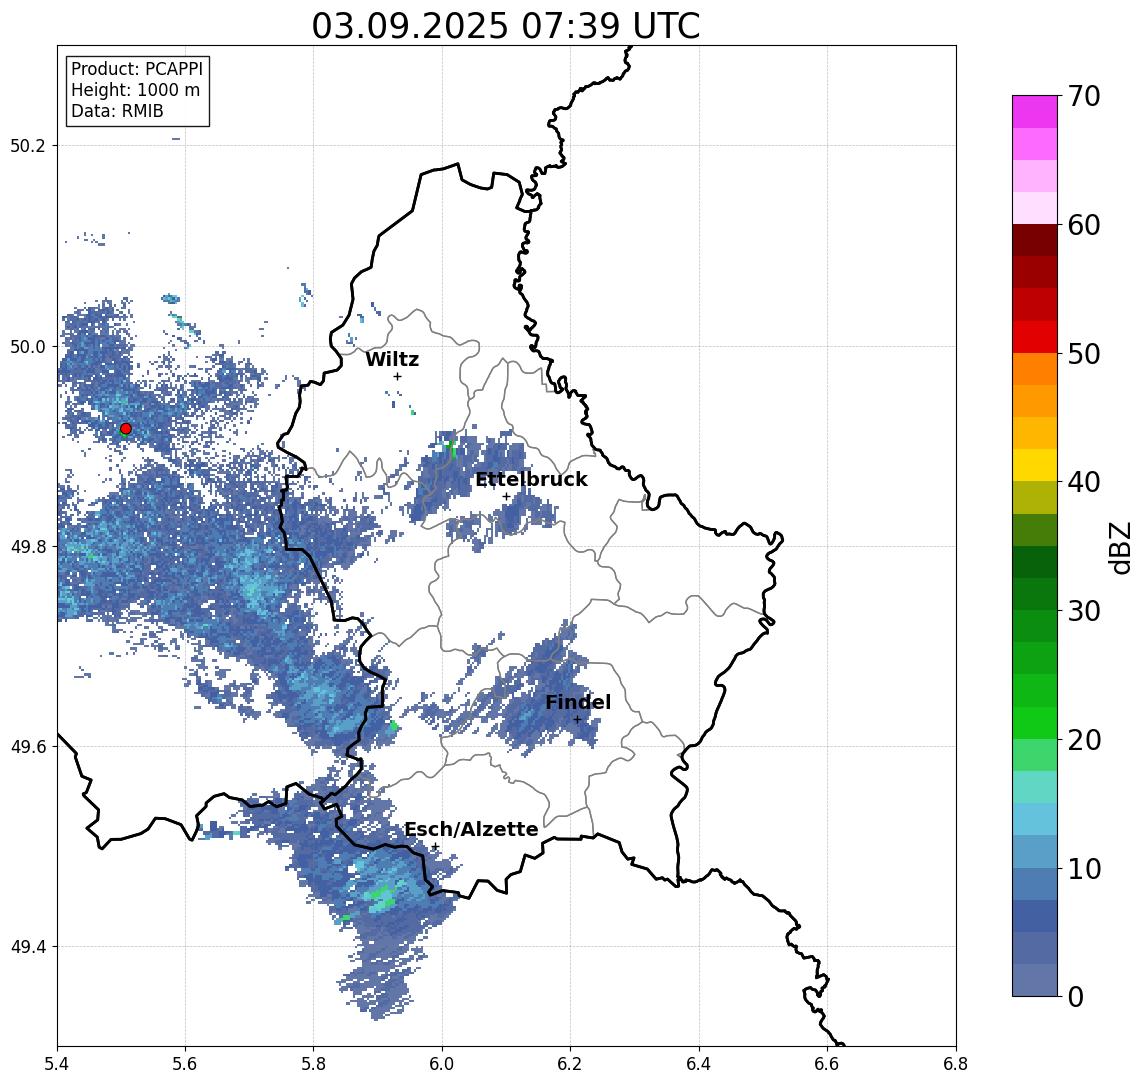Click the Findel station label
1145x1084 pixels.
pos(578,702)
